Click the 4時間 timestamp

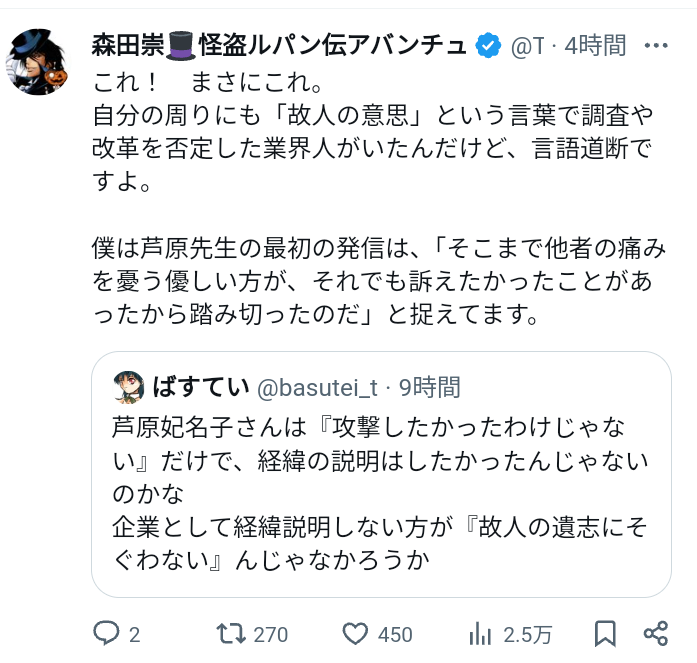(596, 45)
